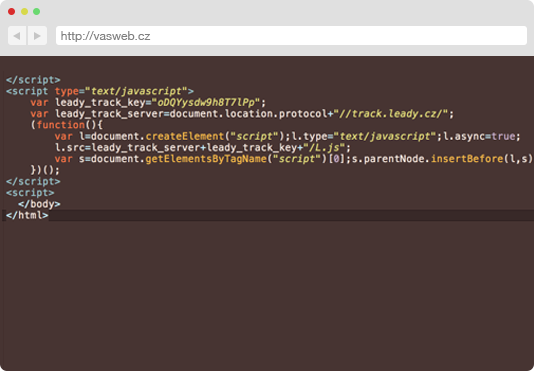The image size is (534, 371).
Task: Click the <script> tag above </body>
Action: click(x=30, y=192)
